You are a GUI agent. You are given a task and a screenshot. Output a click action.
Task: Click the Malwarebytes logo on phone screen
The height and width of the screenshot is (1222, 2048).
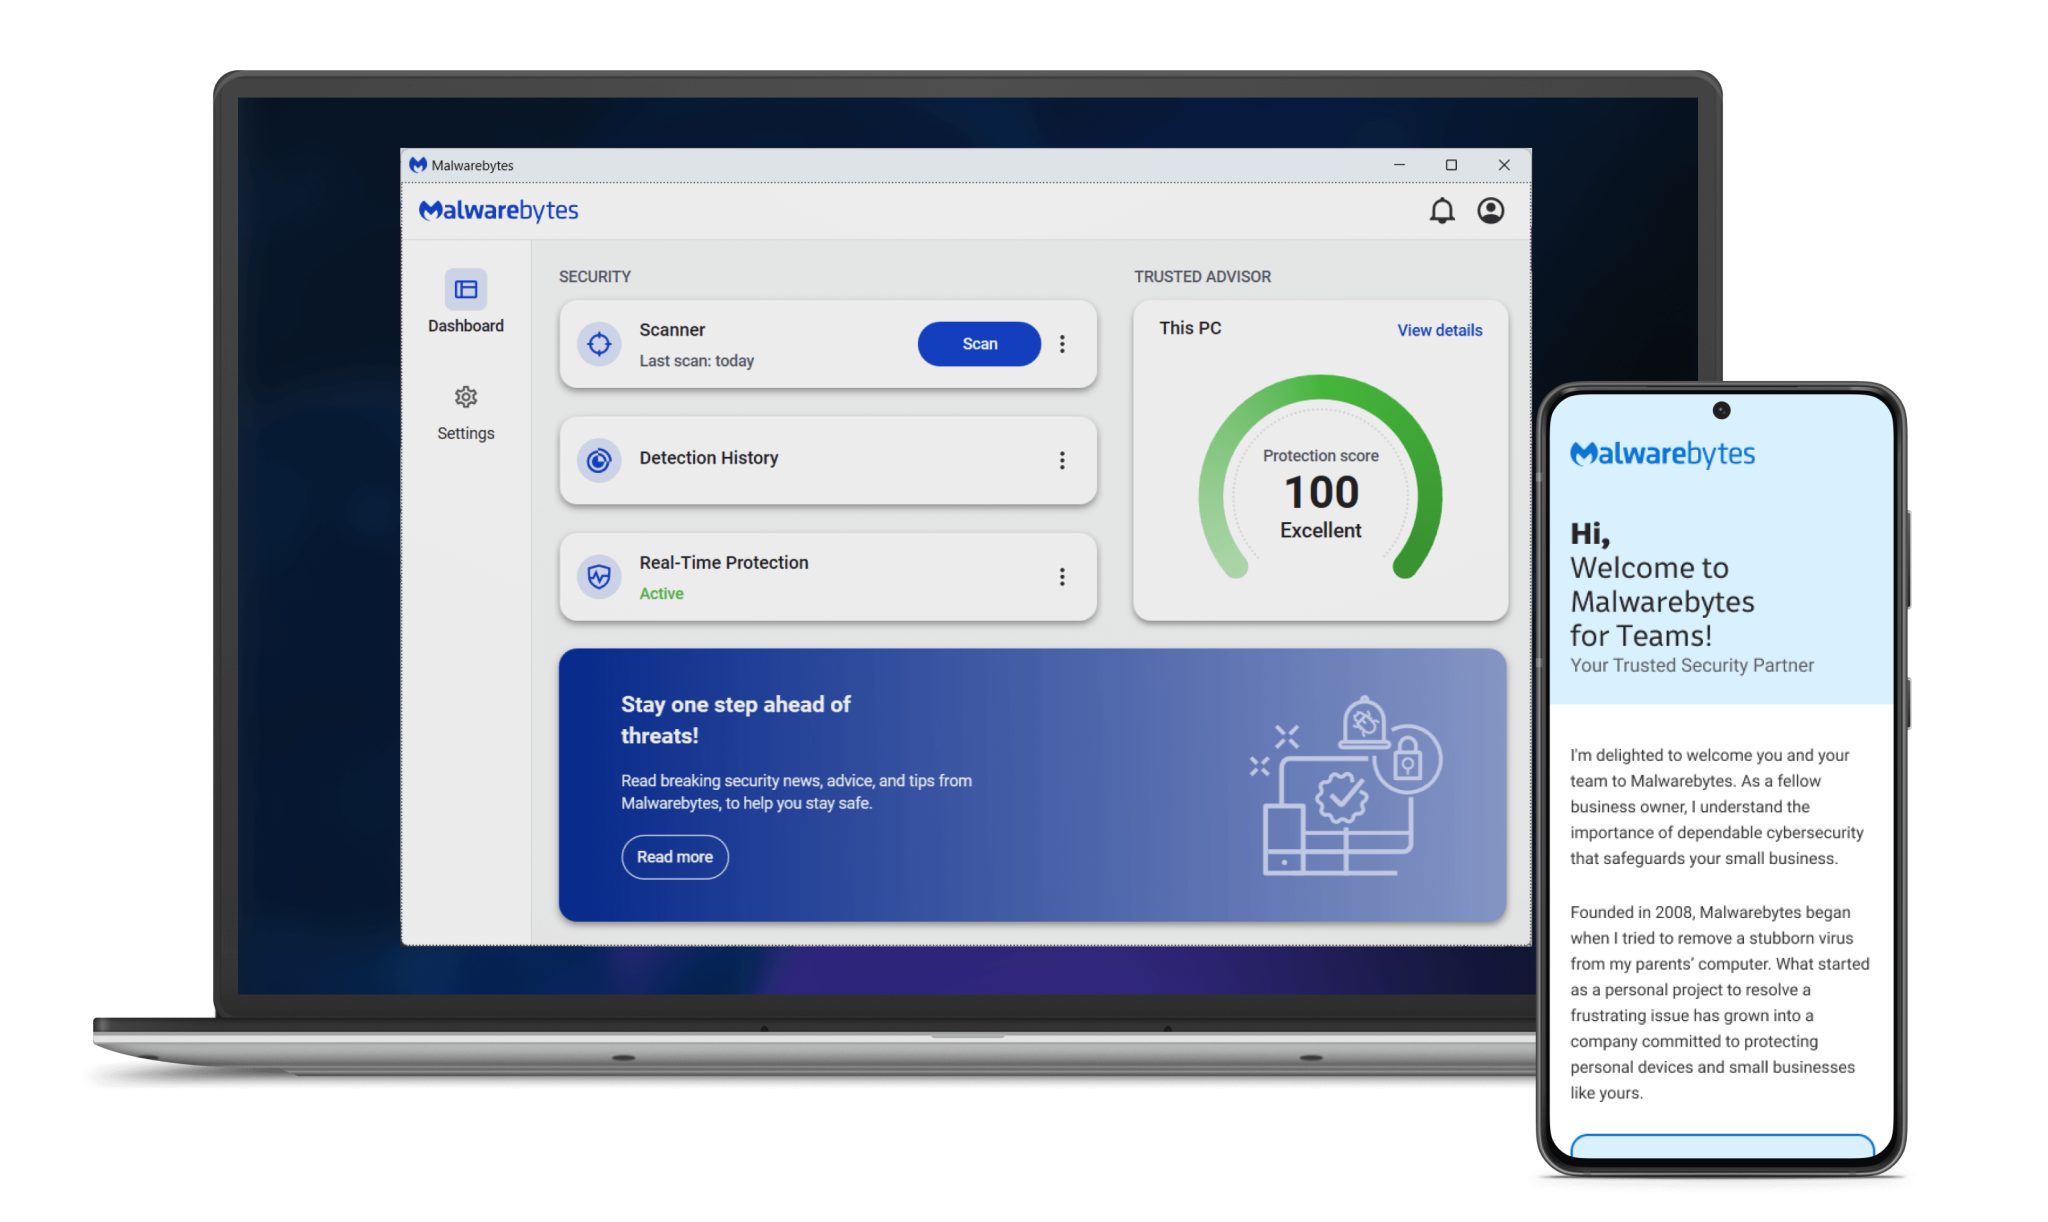1662,454
